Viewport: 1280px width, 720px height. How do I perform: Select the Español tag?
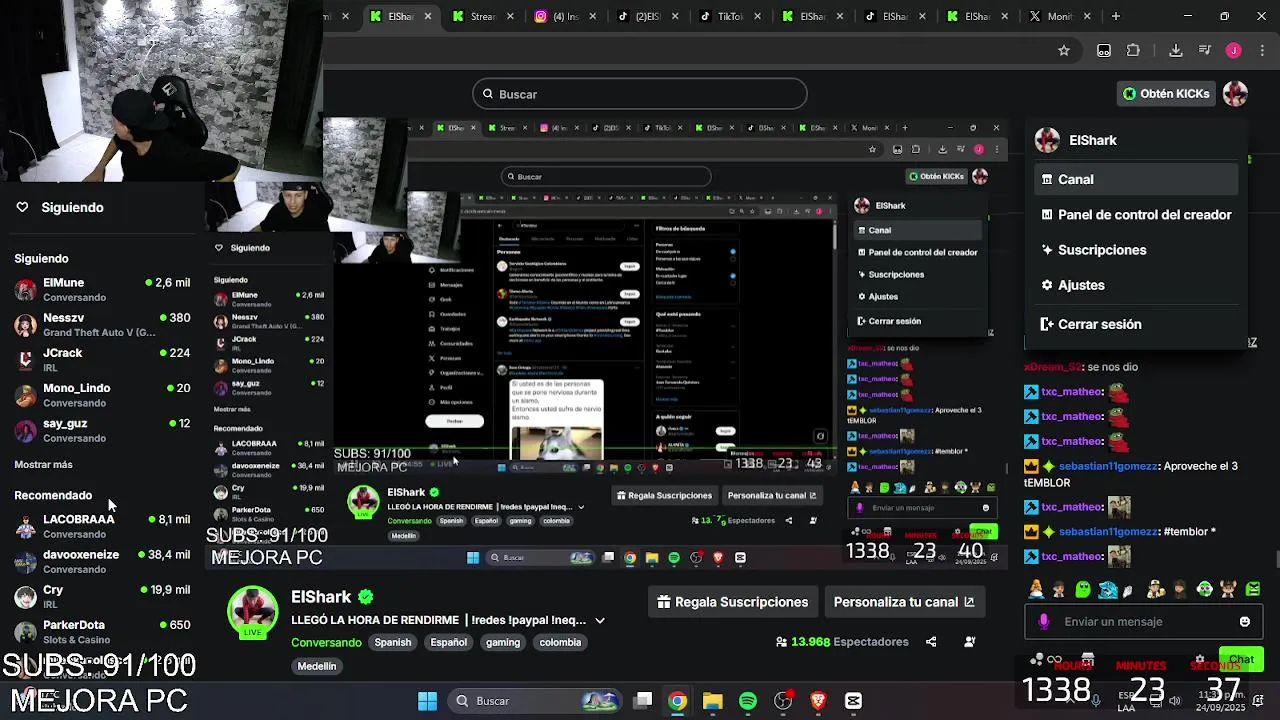pyautogui.click(x=449, y=642)
